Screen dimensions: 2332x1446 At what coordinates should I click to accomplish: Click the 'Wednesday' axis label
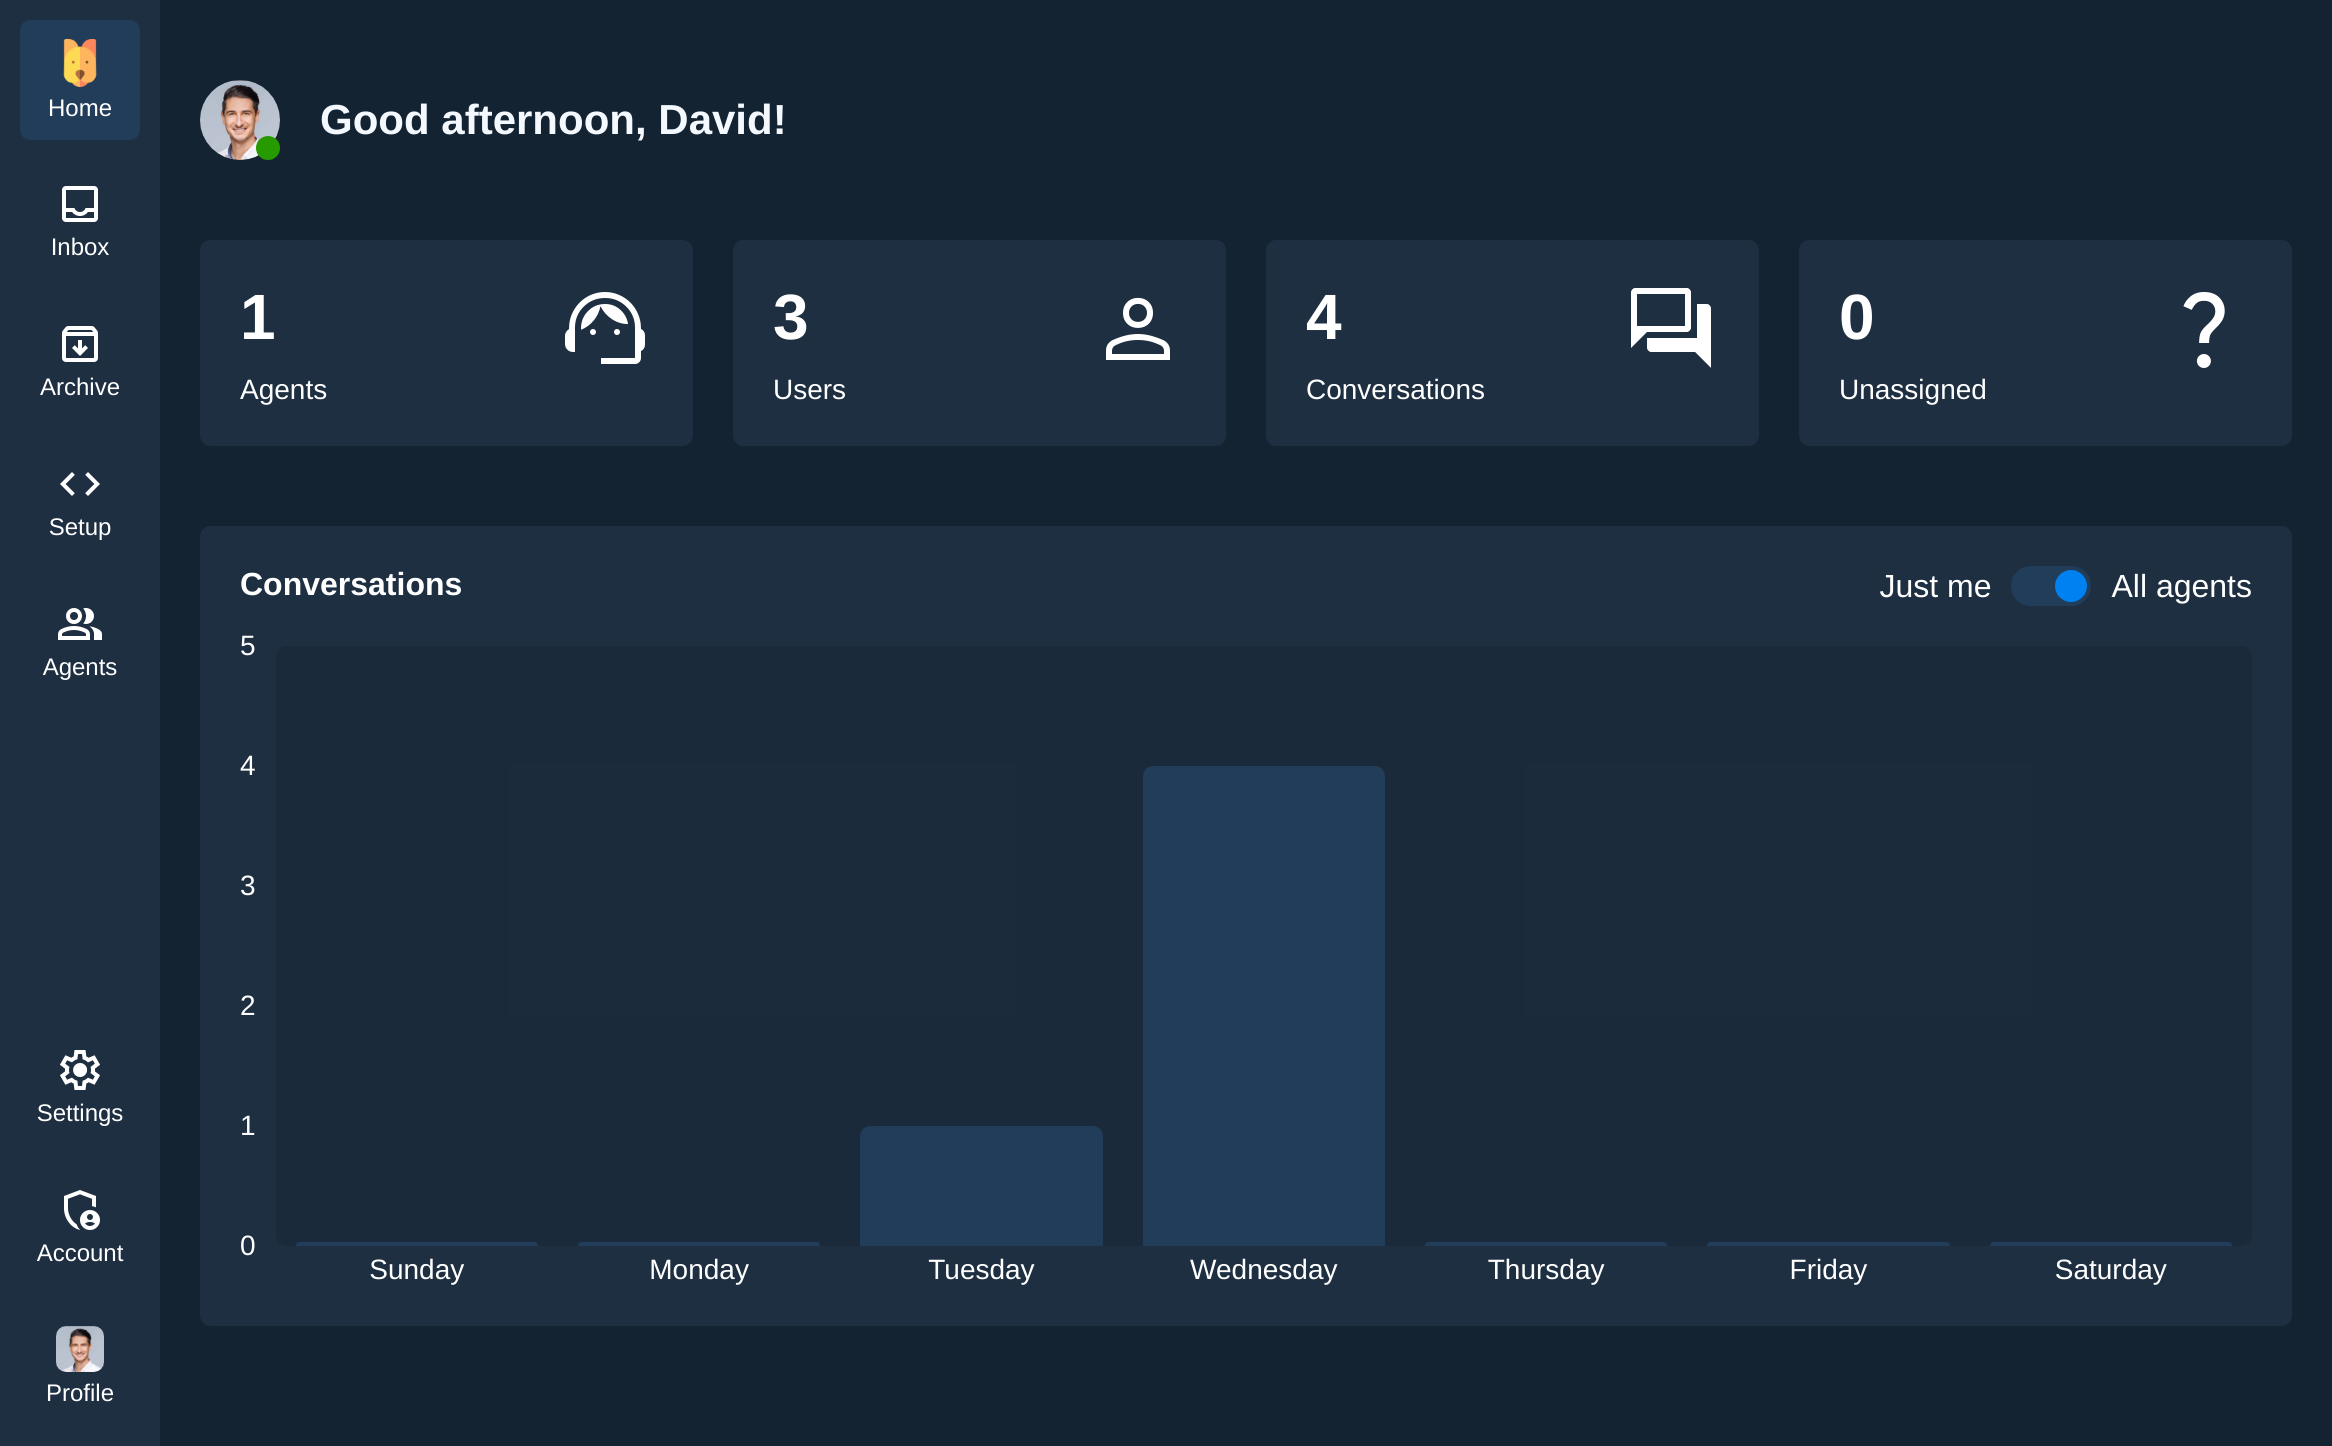click(1264, 1270)
